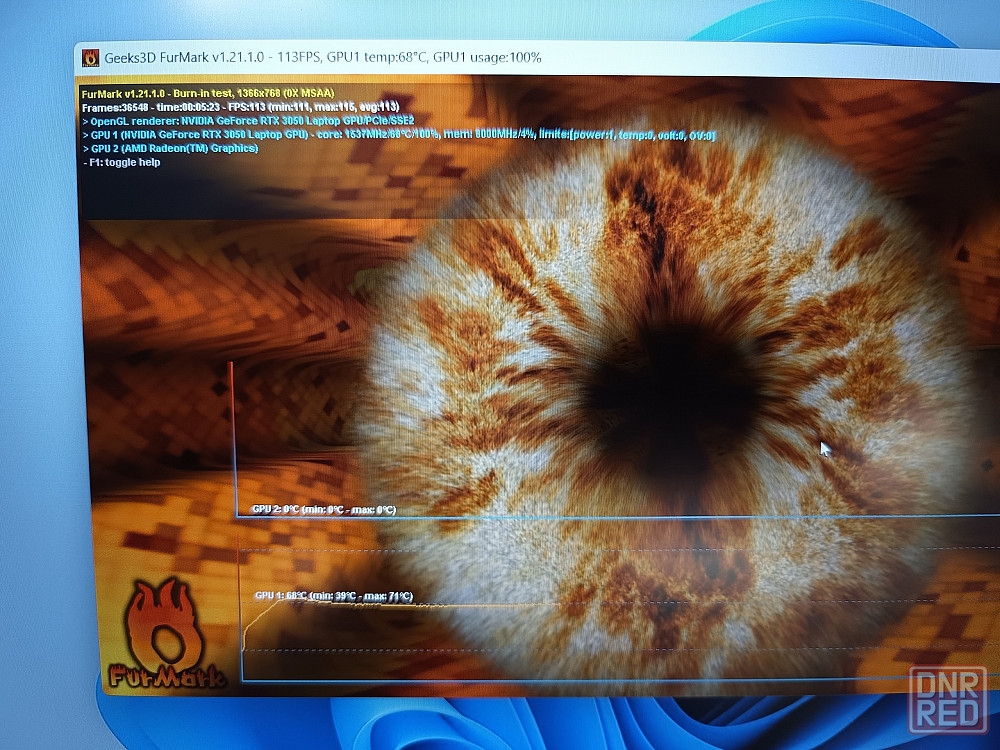The height and width of the screenshot is (750, 1000).
Task: Click the GPU 1 RTX 3050 core clock line
Action: pyautogui.click(x=400, y=134)
